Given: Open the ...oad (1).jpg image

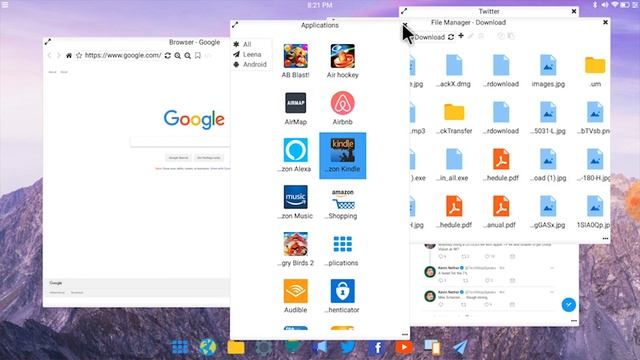Looking at the screenshot, I should 548,164.
